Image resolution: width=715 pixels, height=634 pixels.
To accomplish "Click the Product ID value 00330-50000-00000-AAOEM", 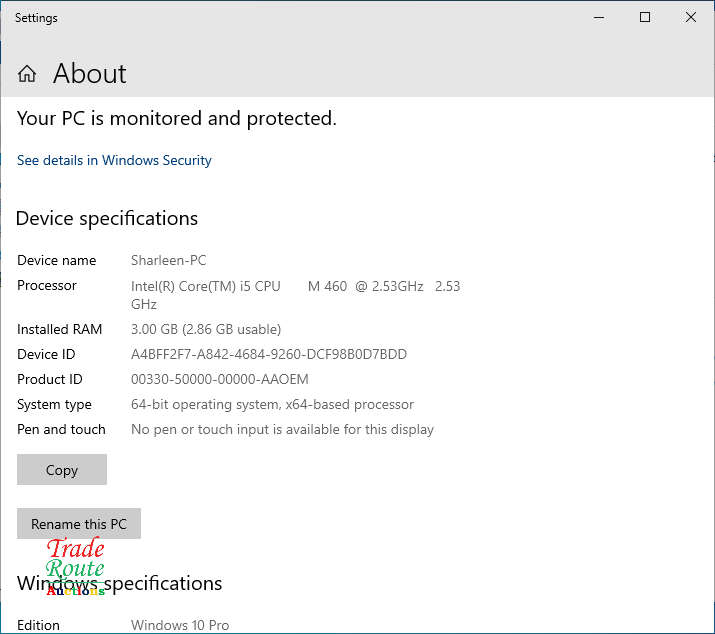I will pos(219,379).
